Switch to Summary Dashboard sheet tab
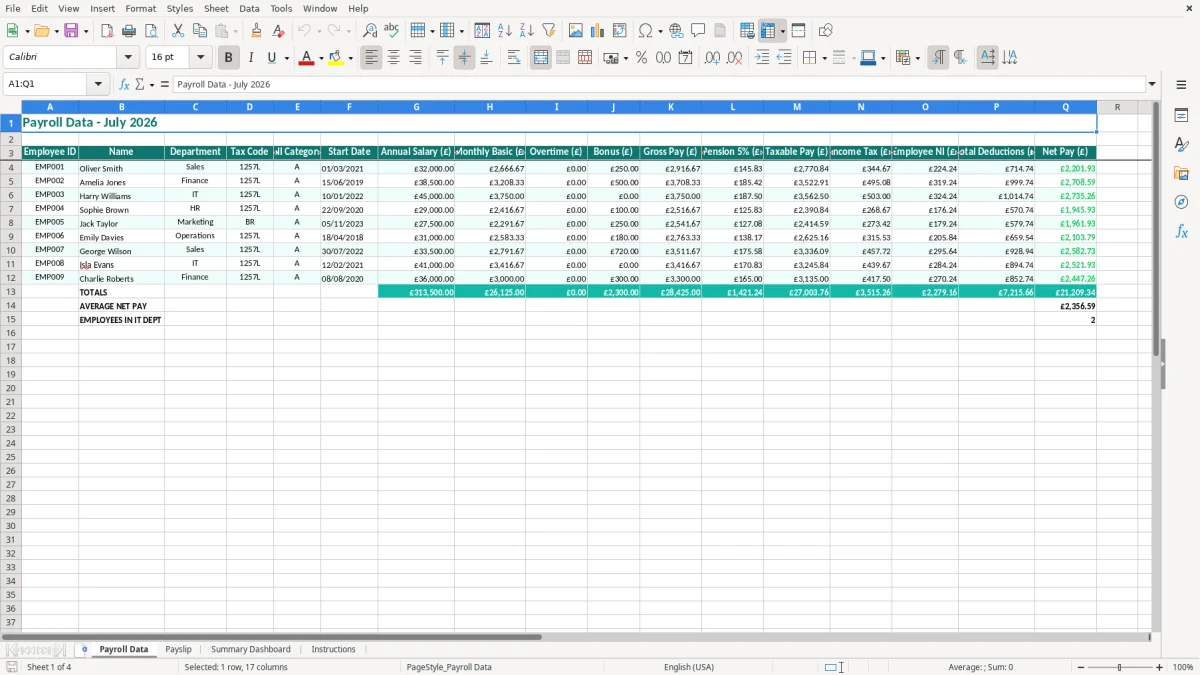Image resolution: width=1200 pixels, height=675 pixels. (x=251, y=649)
